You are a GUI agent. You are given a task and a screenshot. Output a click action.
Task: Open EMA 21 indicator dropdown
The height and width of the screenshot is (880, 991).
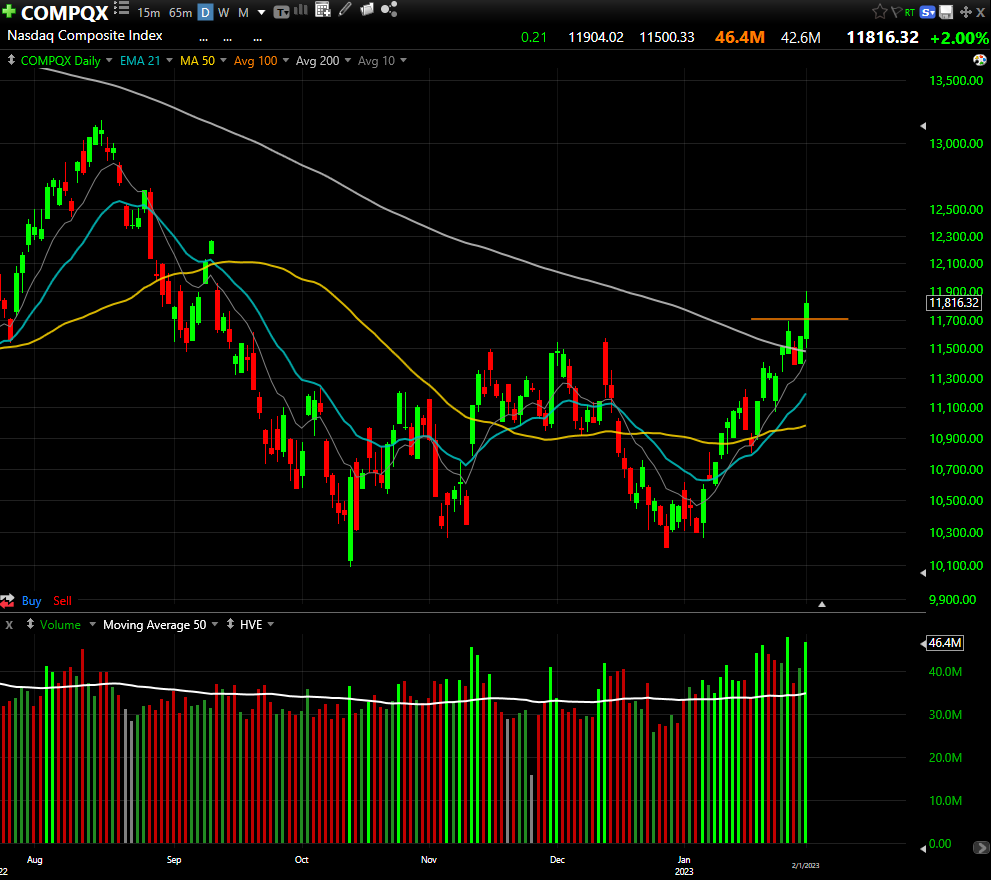169,60
